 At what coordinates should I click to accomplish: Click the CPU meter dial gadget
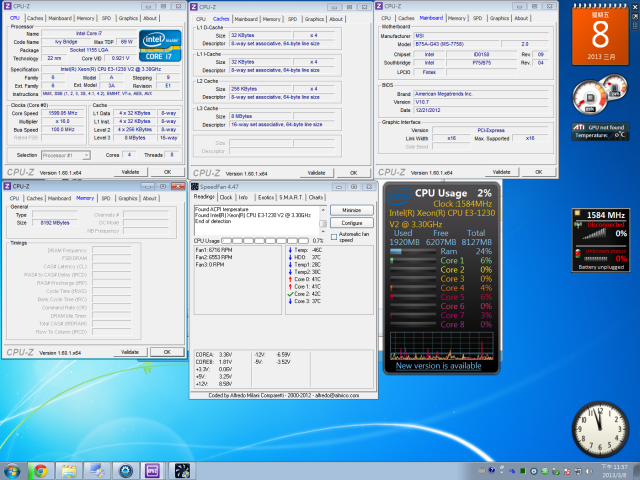point(599,94)
